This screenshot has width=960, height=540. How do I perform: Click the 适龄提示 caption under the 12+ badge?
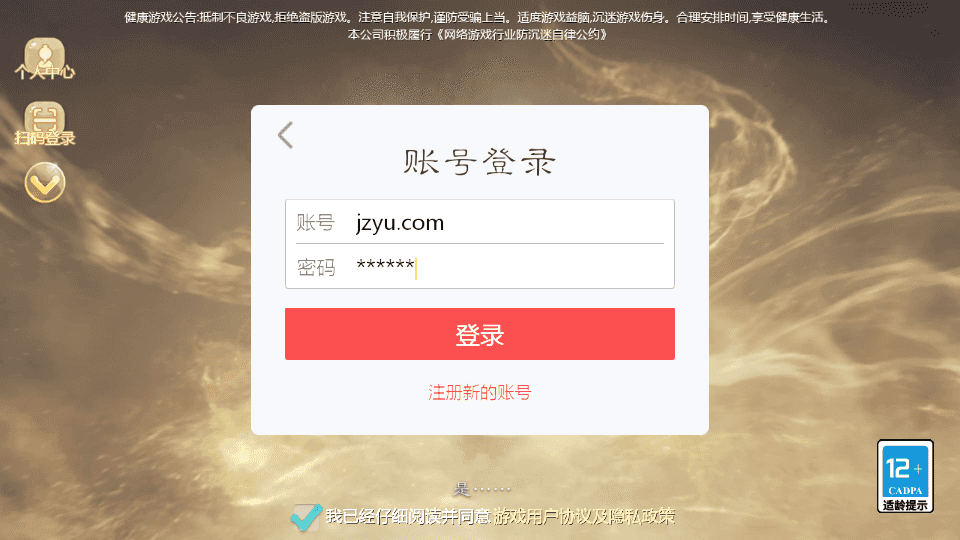click(905, 505)
